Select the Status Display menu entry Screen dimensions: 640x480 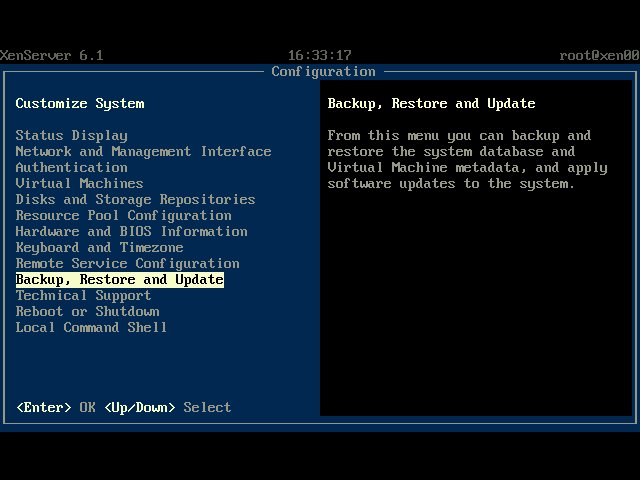point(71,136)
